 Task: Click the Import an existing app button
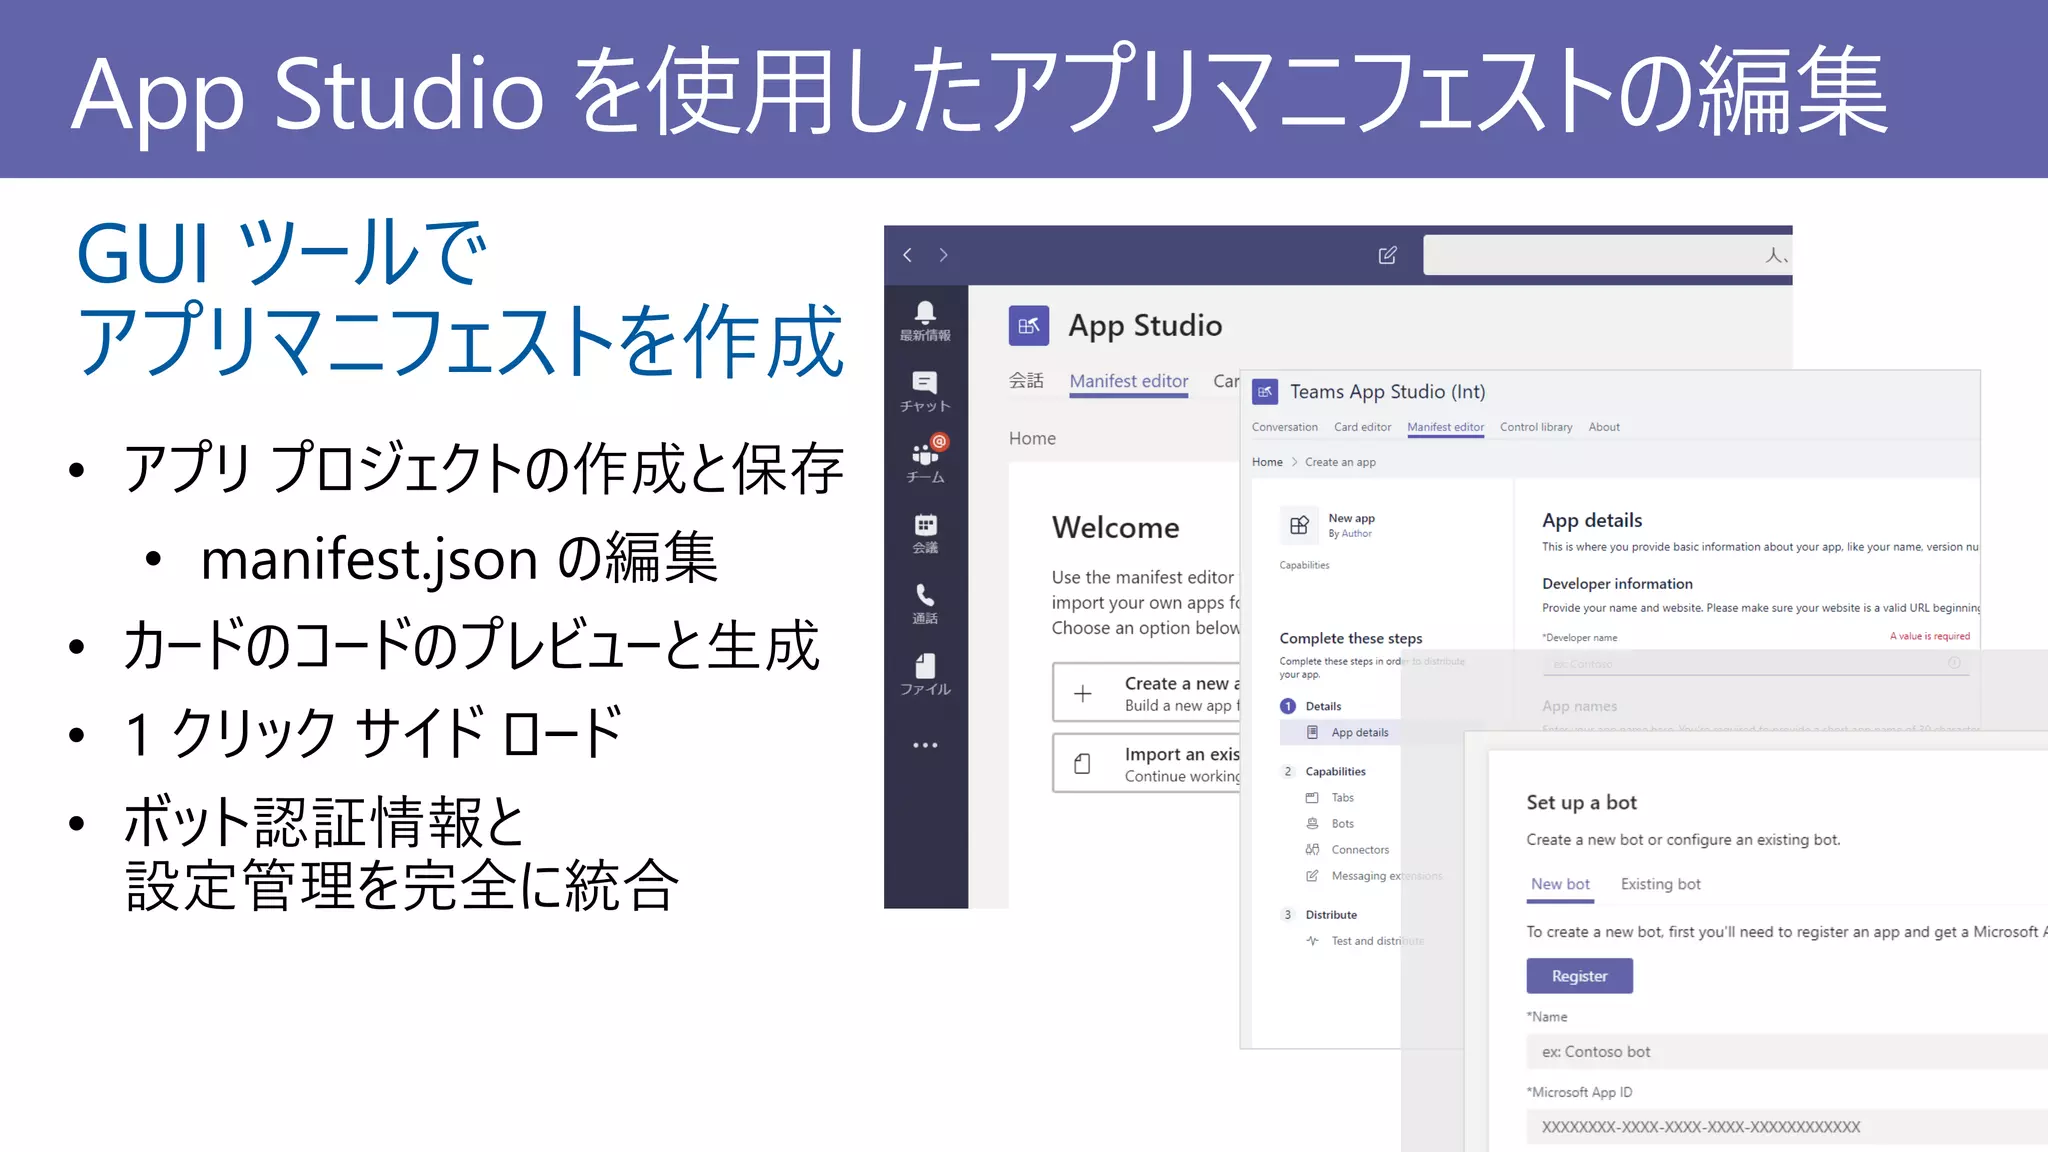pos(1146,764)
